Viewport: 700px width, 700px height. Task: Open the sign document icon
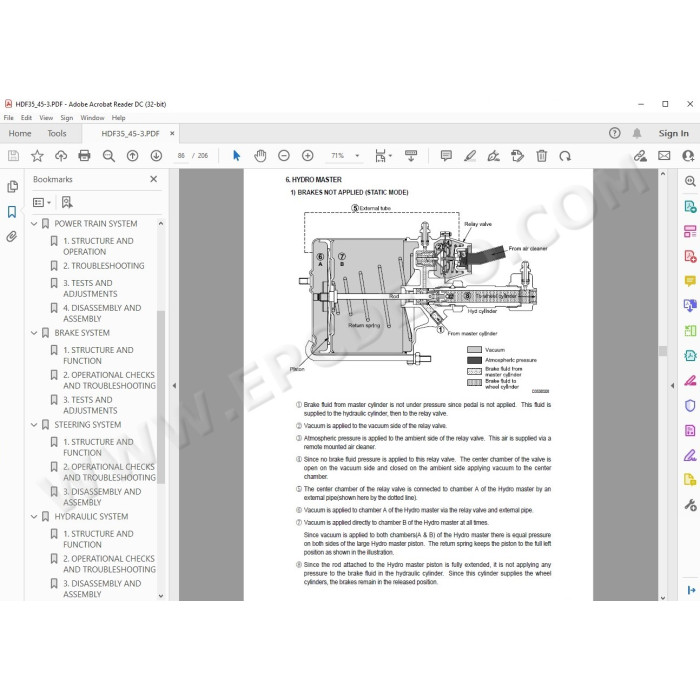(x=493, y=155)
